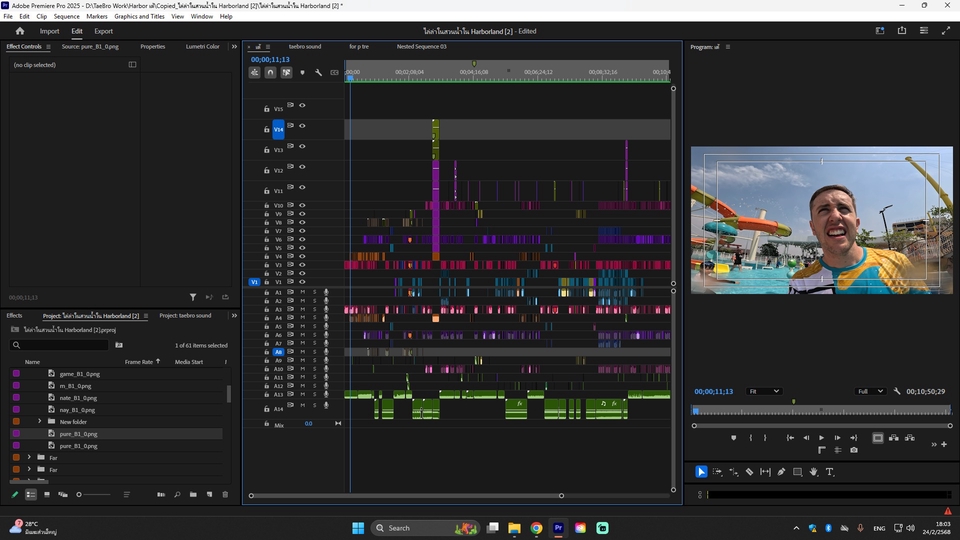Click the Home icon
This screenshot has height=540, width=960.
19,31
